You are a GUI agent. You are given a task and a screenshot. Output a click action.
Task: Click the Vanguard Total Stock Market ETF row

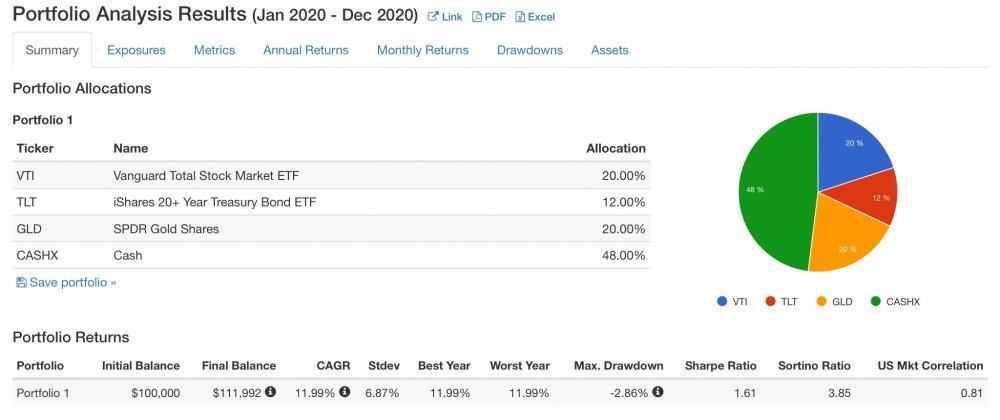tap(330, 176)
